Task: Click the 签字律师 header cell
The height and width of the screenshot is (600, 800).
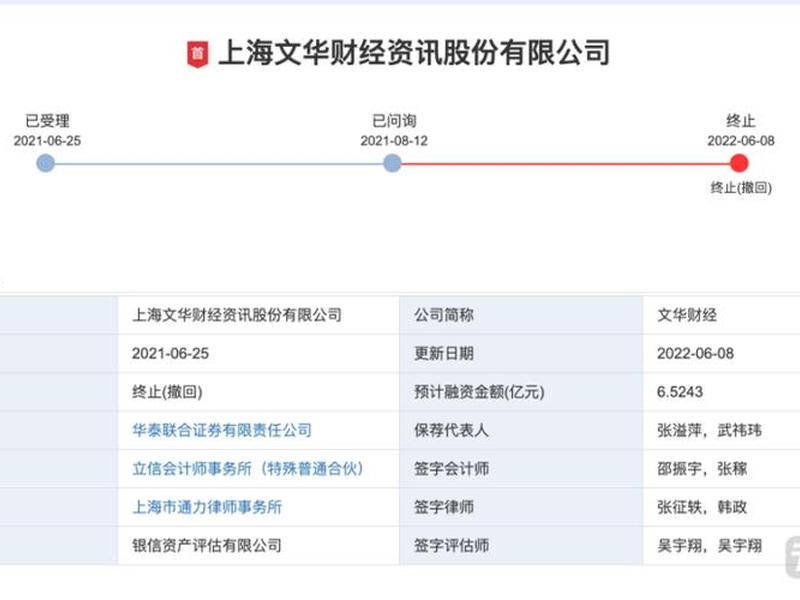Action: click(521, 507)
